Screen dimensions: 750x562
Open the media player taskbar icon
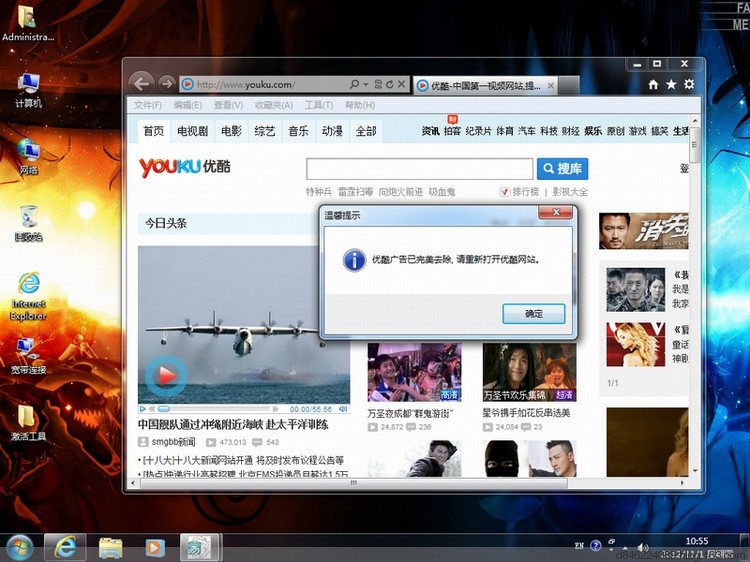click(x=154, y=548)
